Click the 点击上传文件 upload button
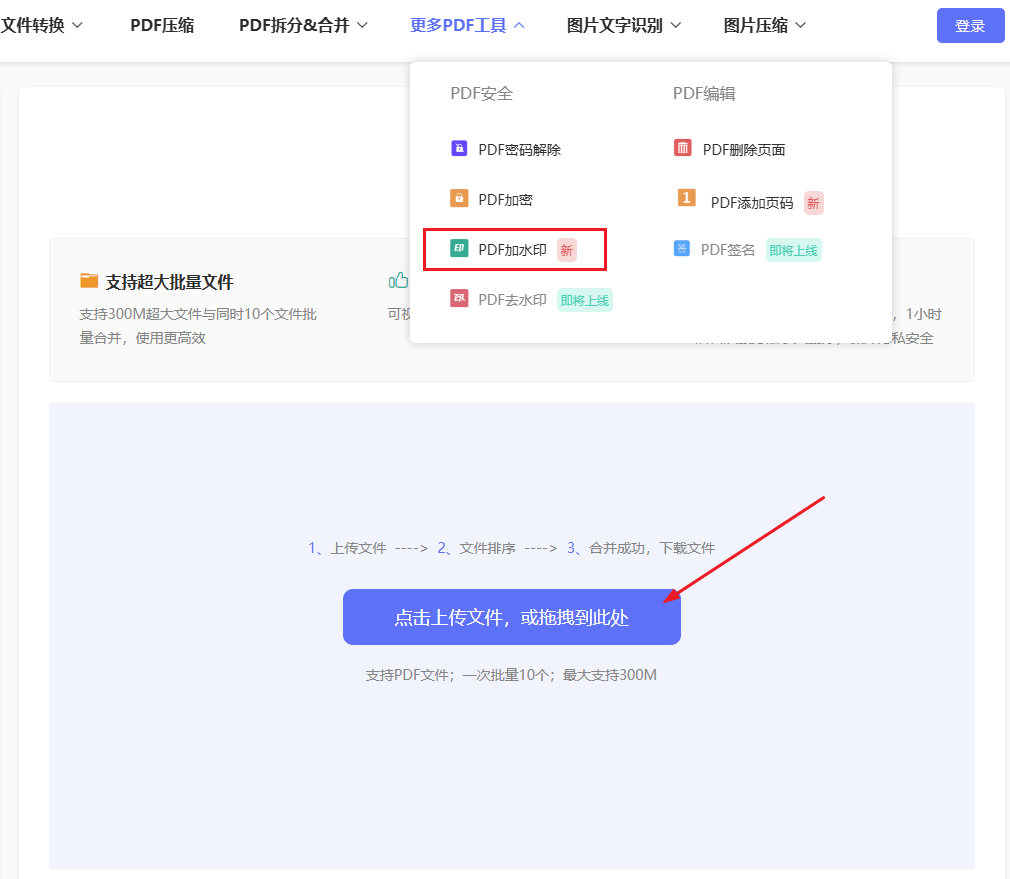The image size is (1010, 879). click(x=511, y=617)
